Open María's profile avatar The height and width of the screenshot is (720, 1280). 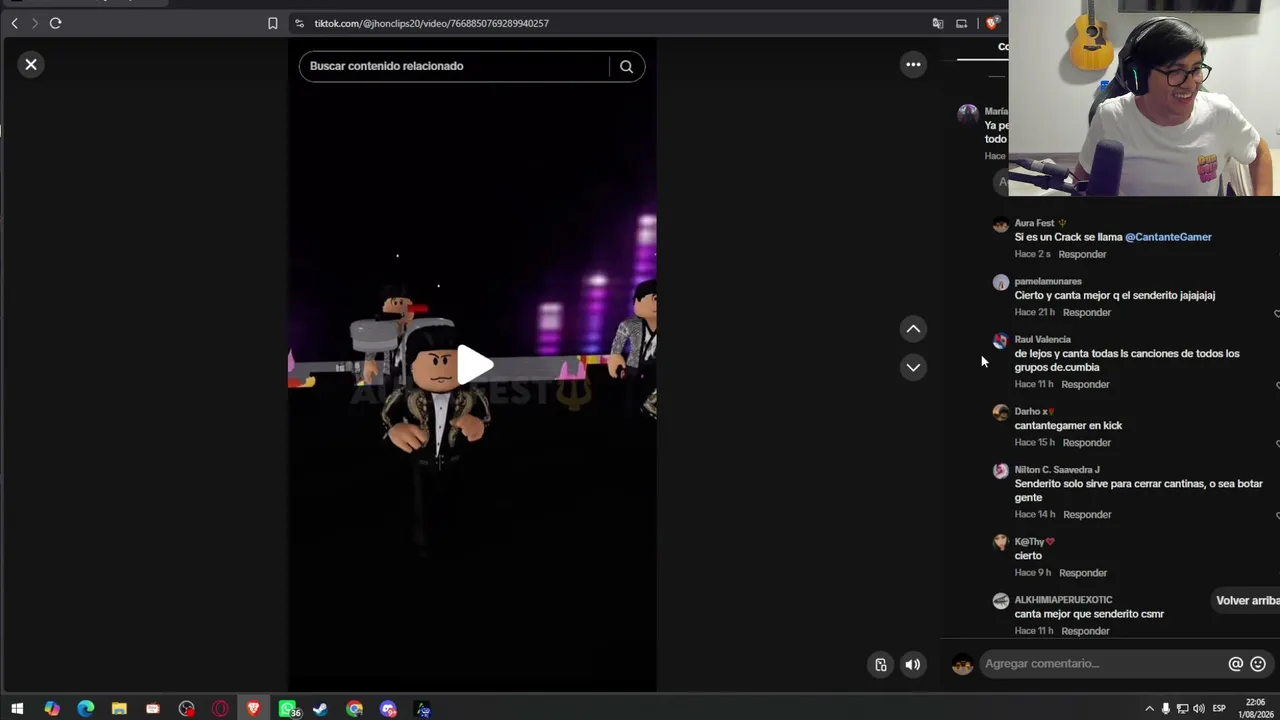[967, 114]
